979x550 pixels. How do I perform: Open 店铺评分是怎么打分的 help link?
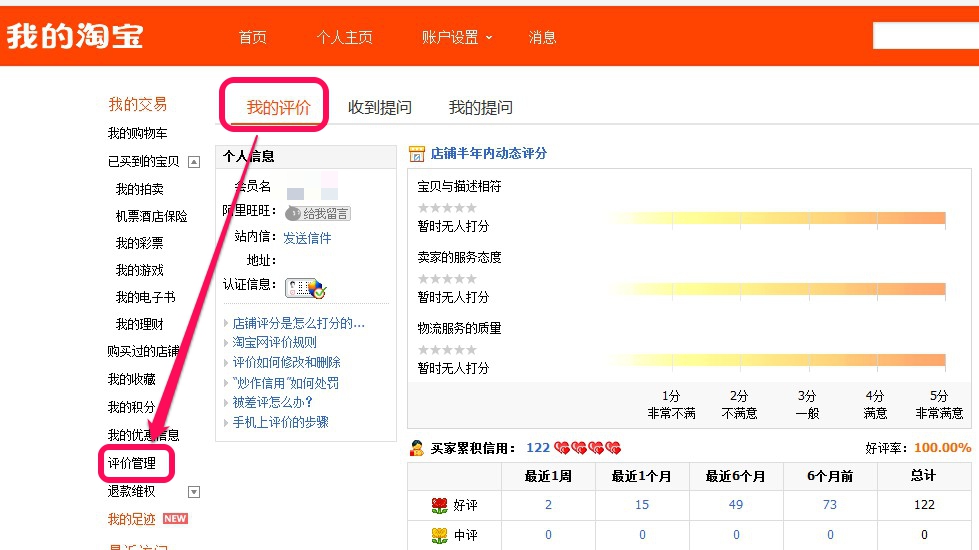point(298,323)
